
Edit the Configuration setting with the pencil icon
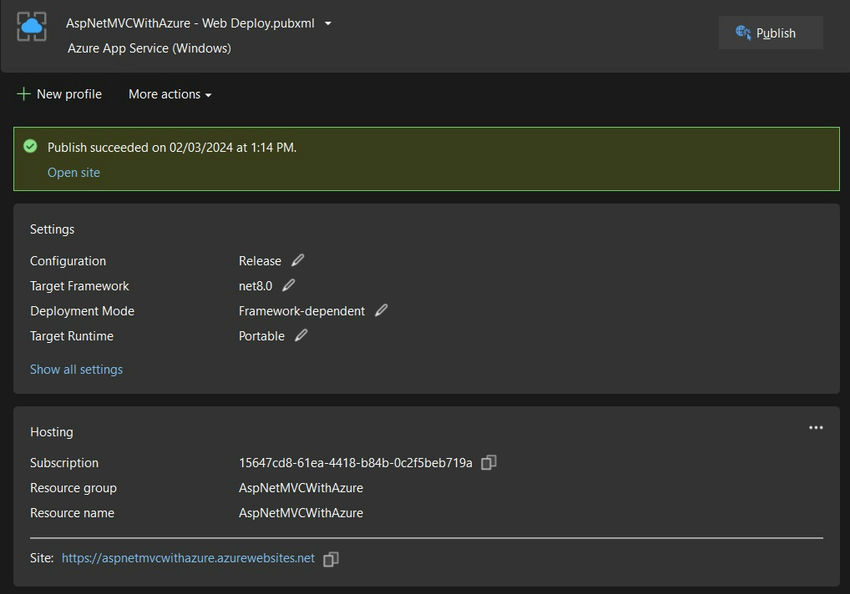tap(297, 260)
